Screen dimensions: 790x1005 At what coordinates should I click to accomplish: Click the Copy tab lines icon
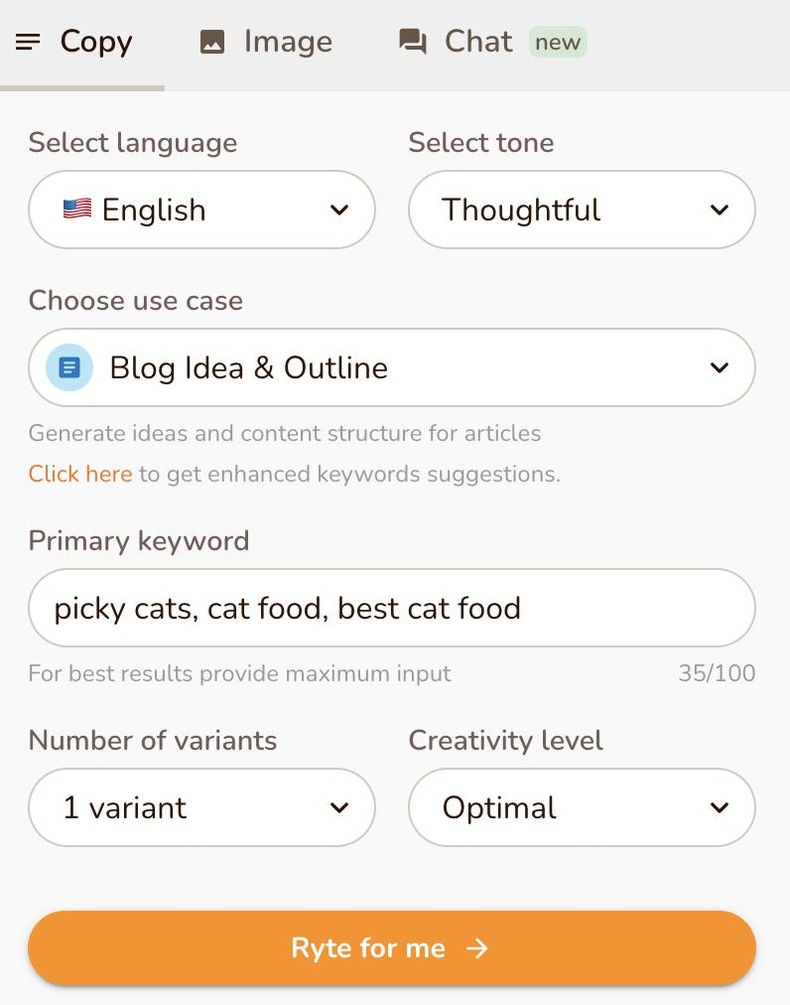[28, 42]
